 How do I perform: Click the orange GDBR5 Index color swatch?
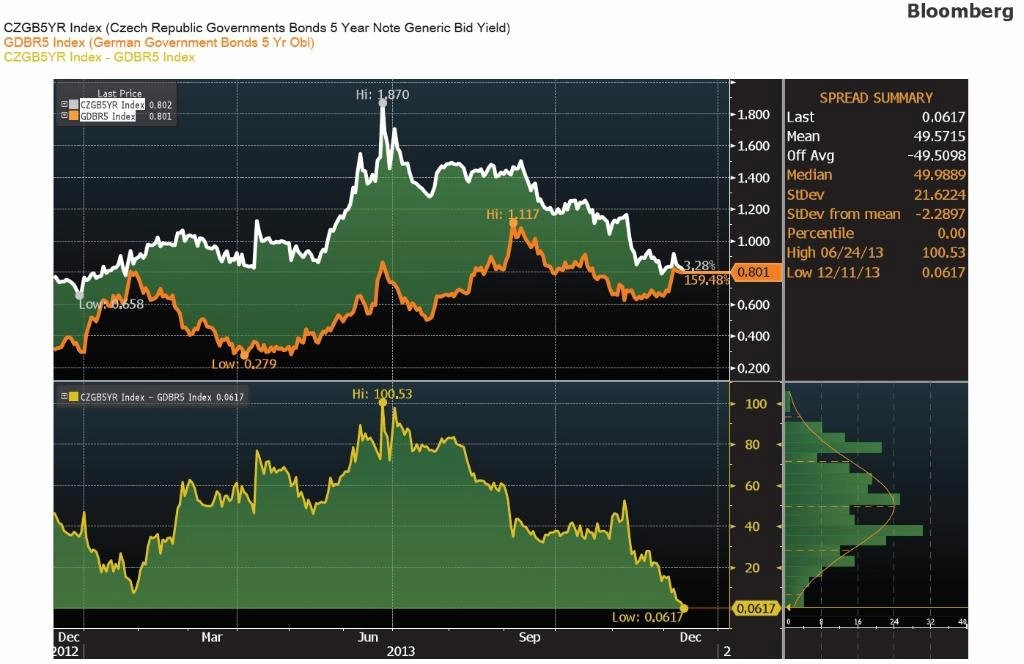pyautogui.click(x=74, y=116)
